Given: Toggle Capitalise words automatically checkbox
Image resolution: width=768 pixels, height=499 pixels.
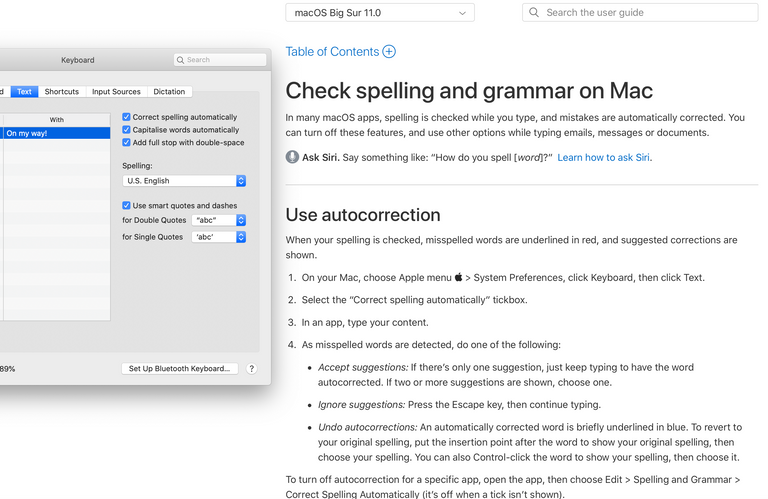Looking at the screenshot, I should tap(126, 130).
